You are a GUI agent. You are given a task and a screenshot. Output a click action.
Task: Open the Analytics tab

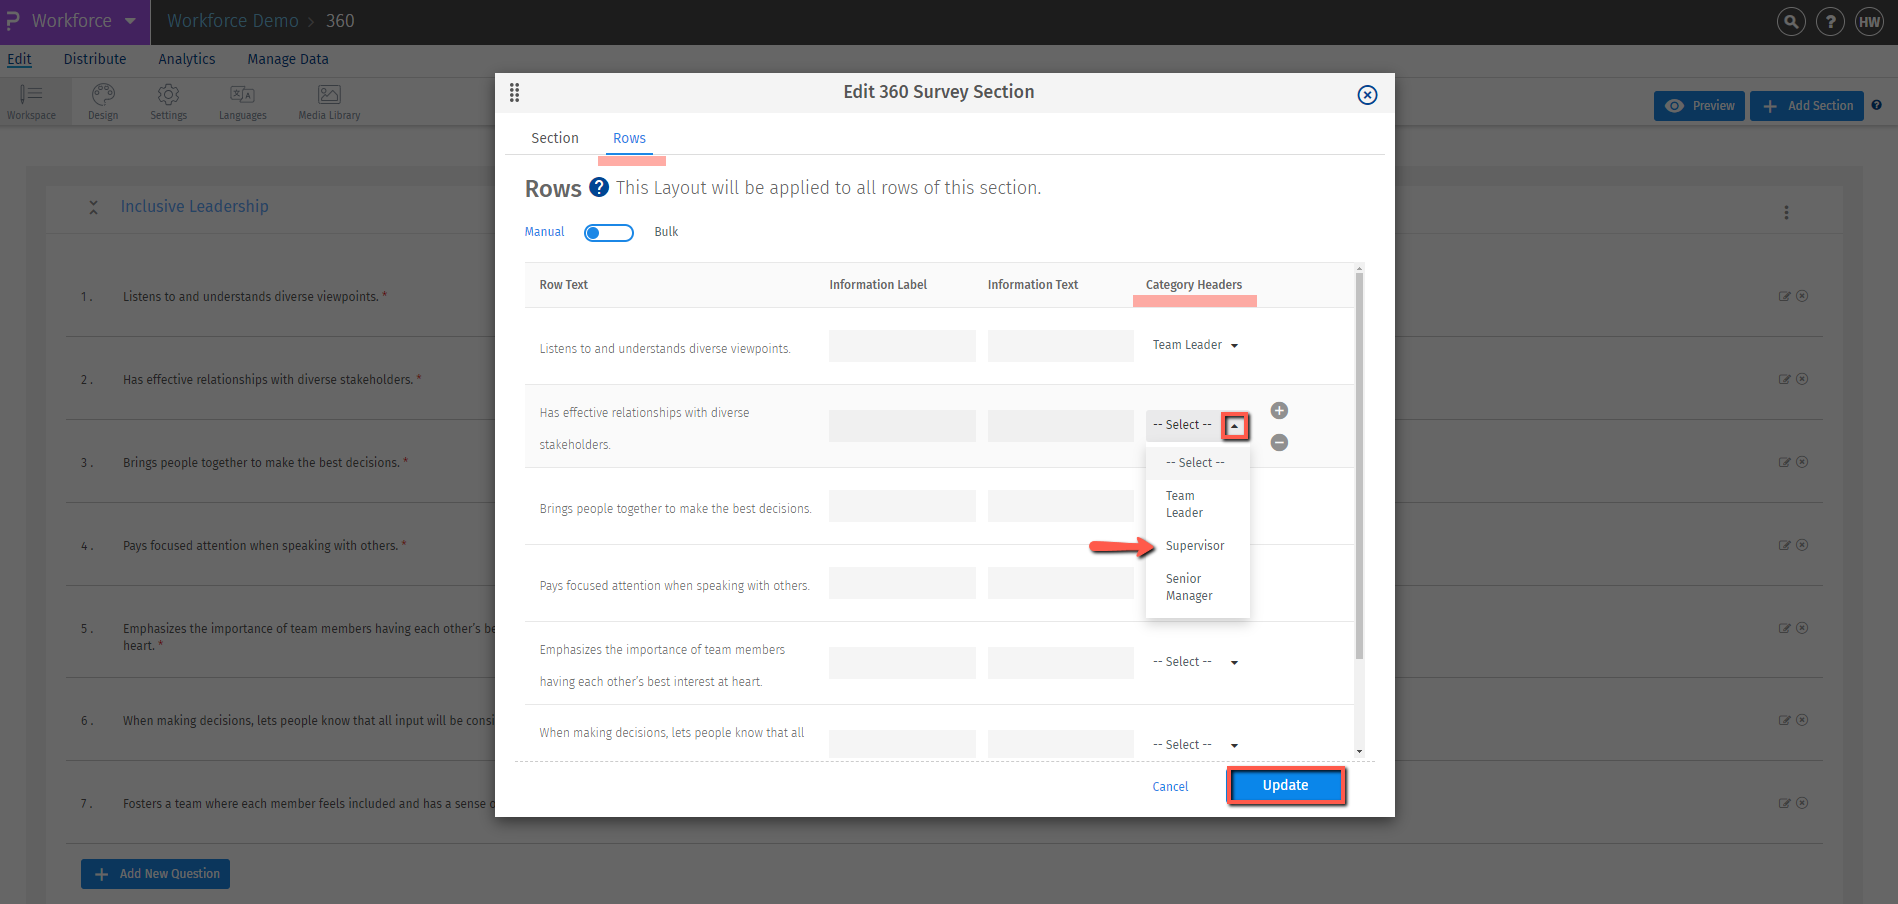pos(187,59)
